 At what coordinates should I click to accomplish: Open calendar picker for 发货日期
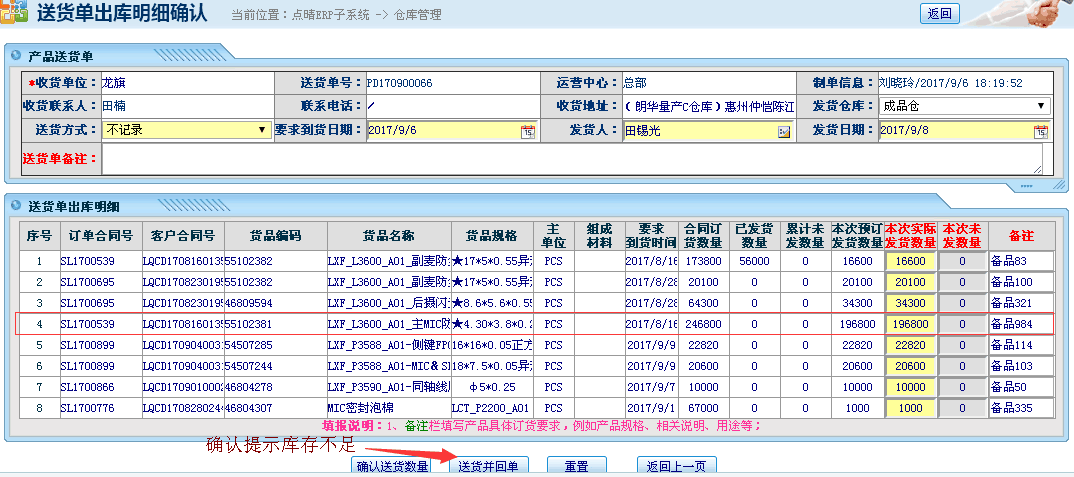[x=1040, y=131]
